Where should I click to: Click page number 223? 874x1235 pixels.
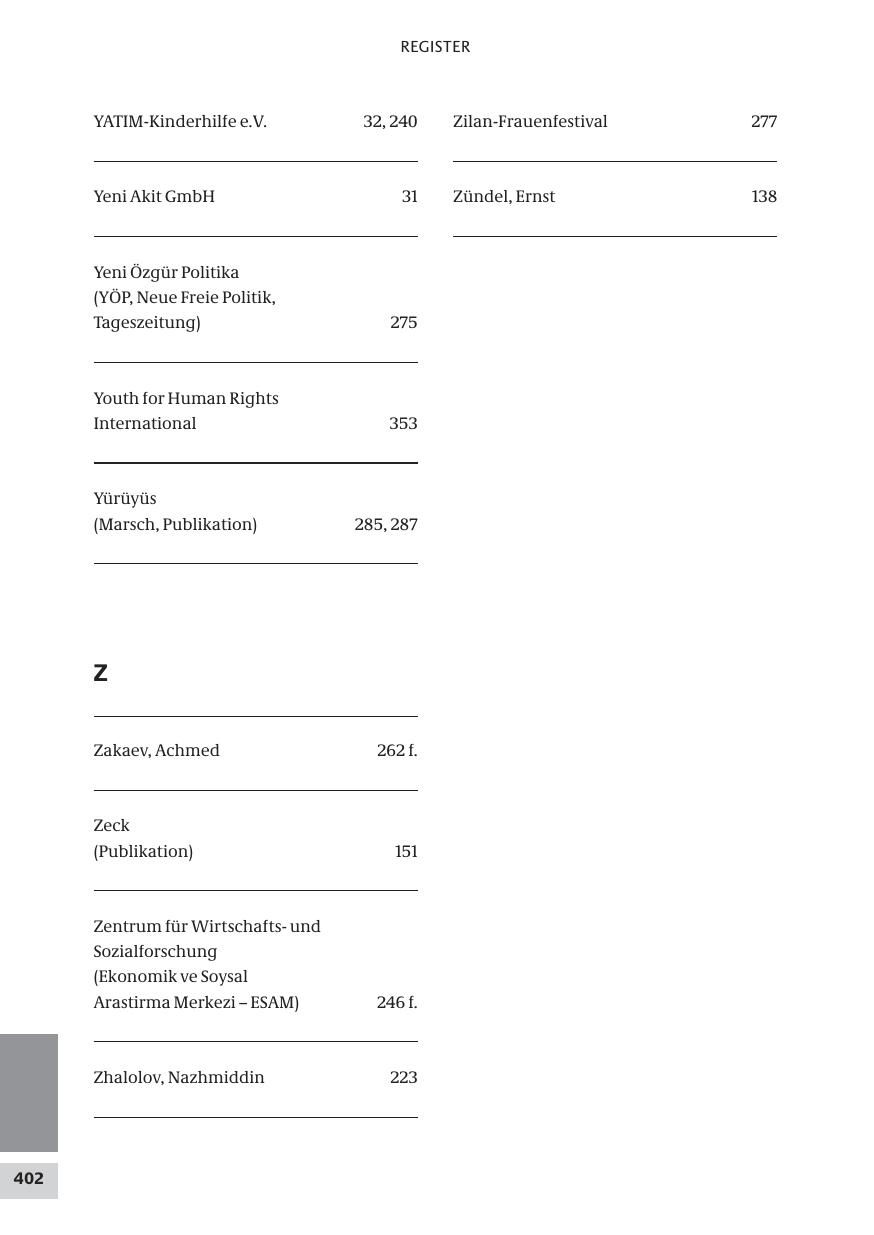coord(403,1078)
